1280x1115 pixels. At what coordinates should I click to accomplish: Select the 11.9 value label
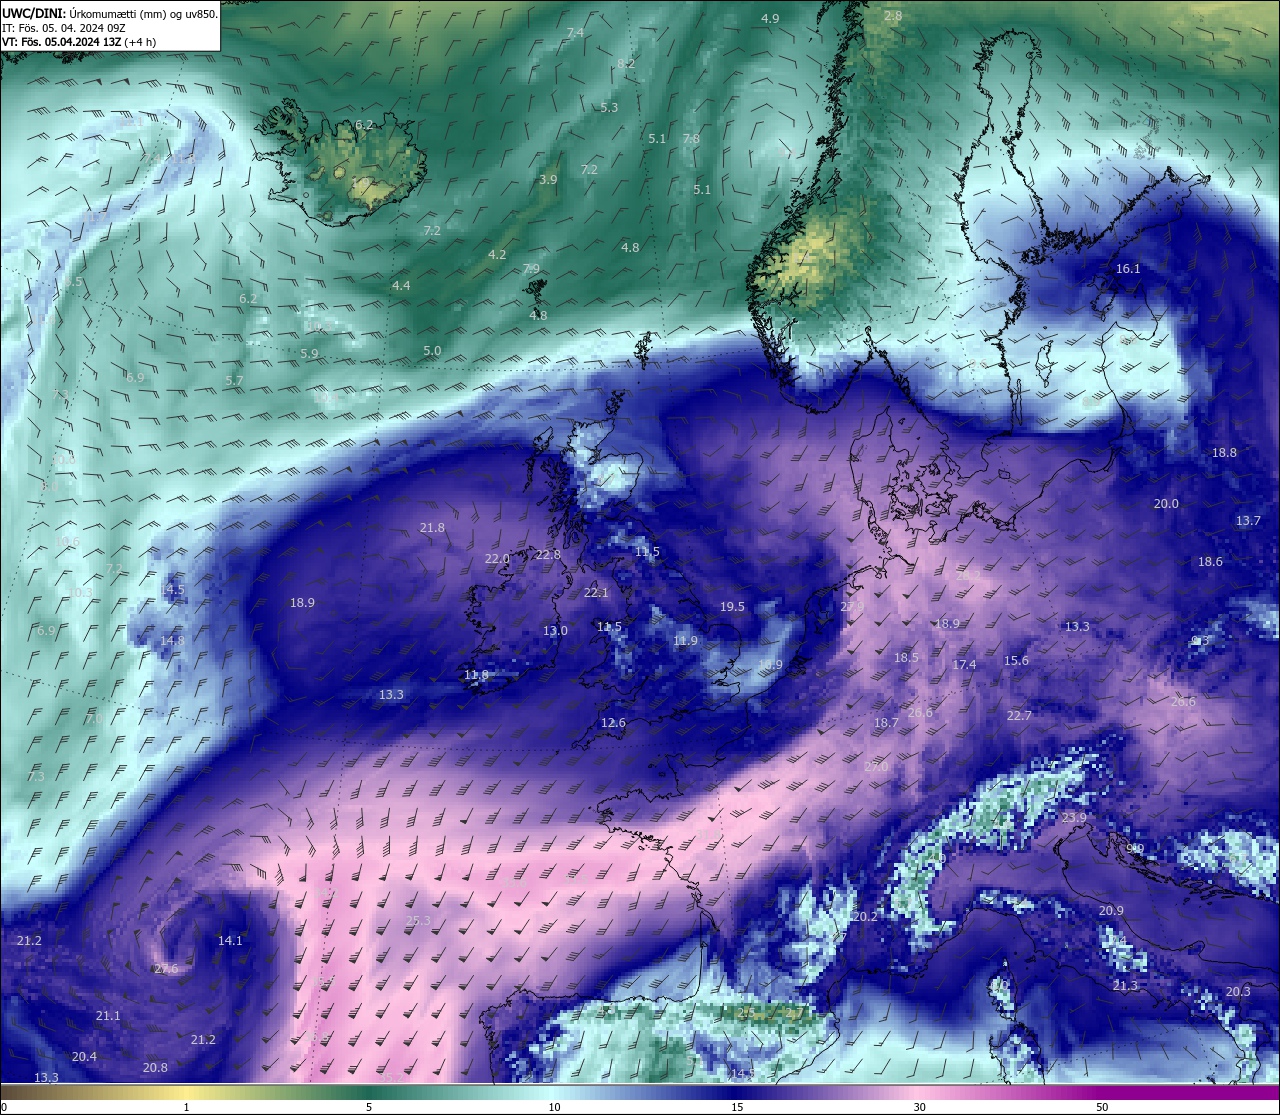685,641
